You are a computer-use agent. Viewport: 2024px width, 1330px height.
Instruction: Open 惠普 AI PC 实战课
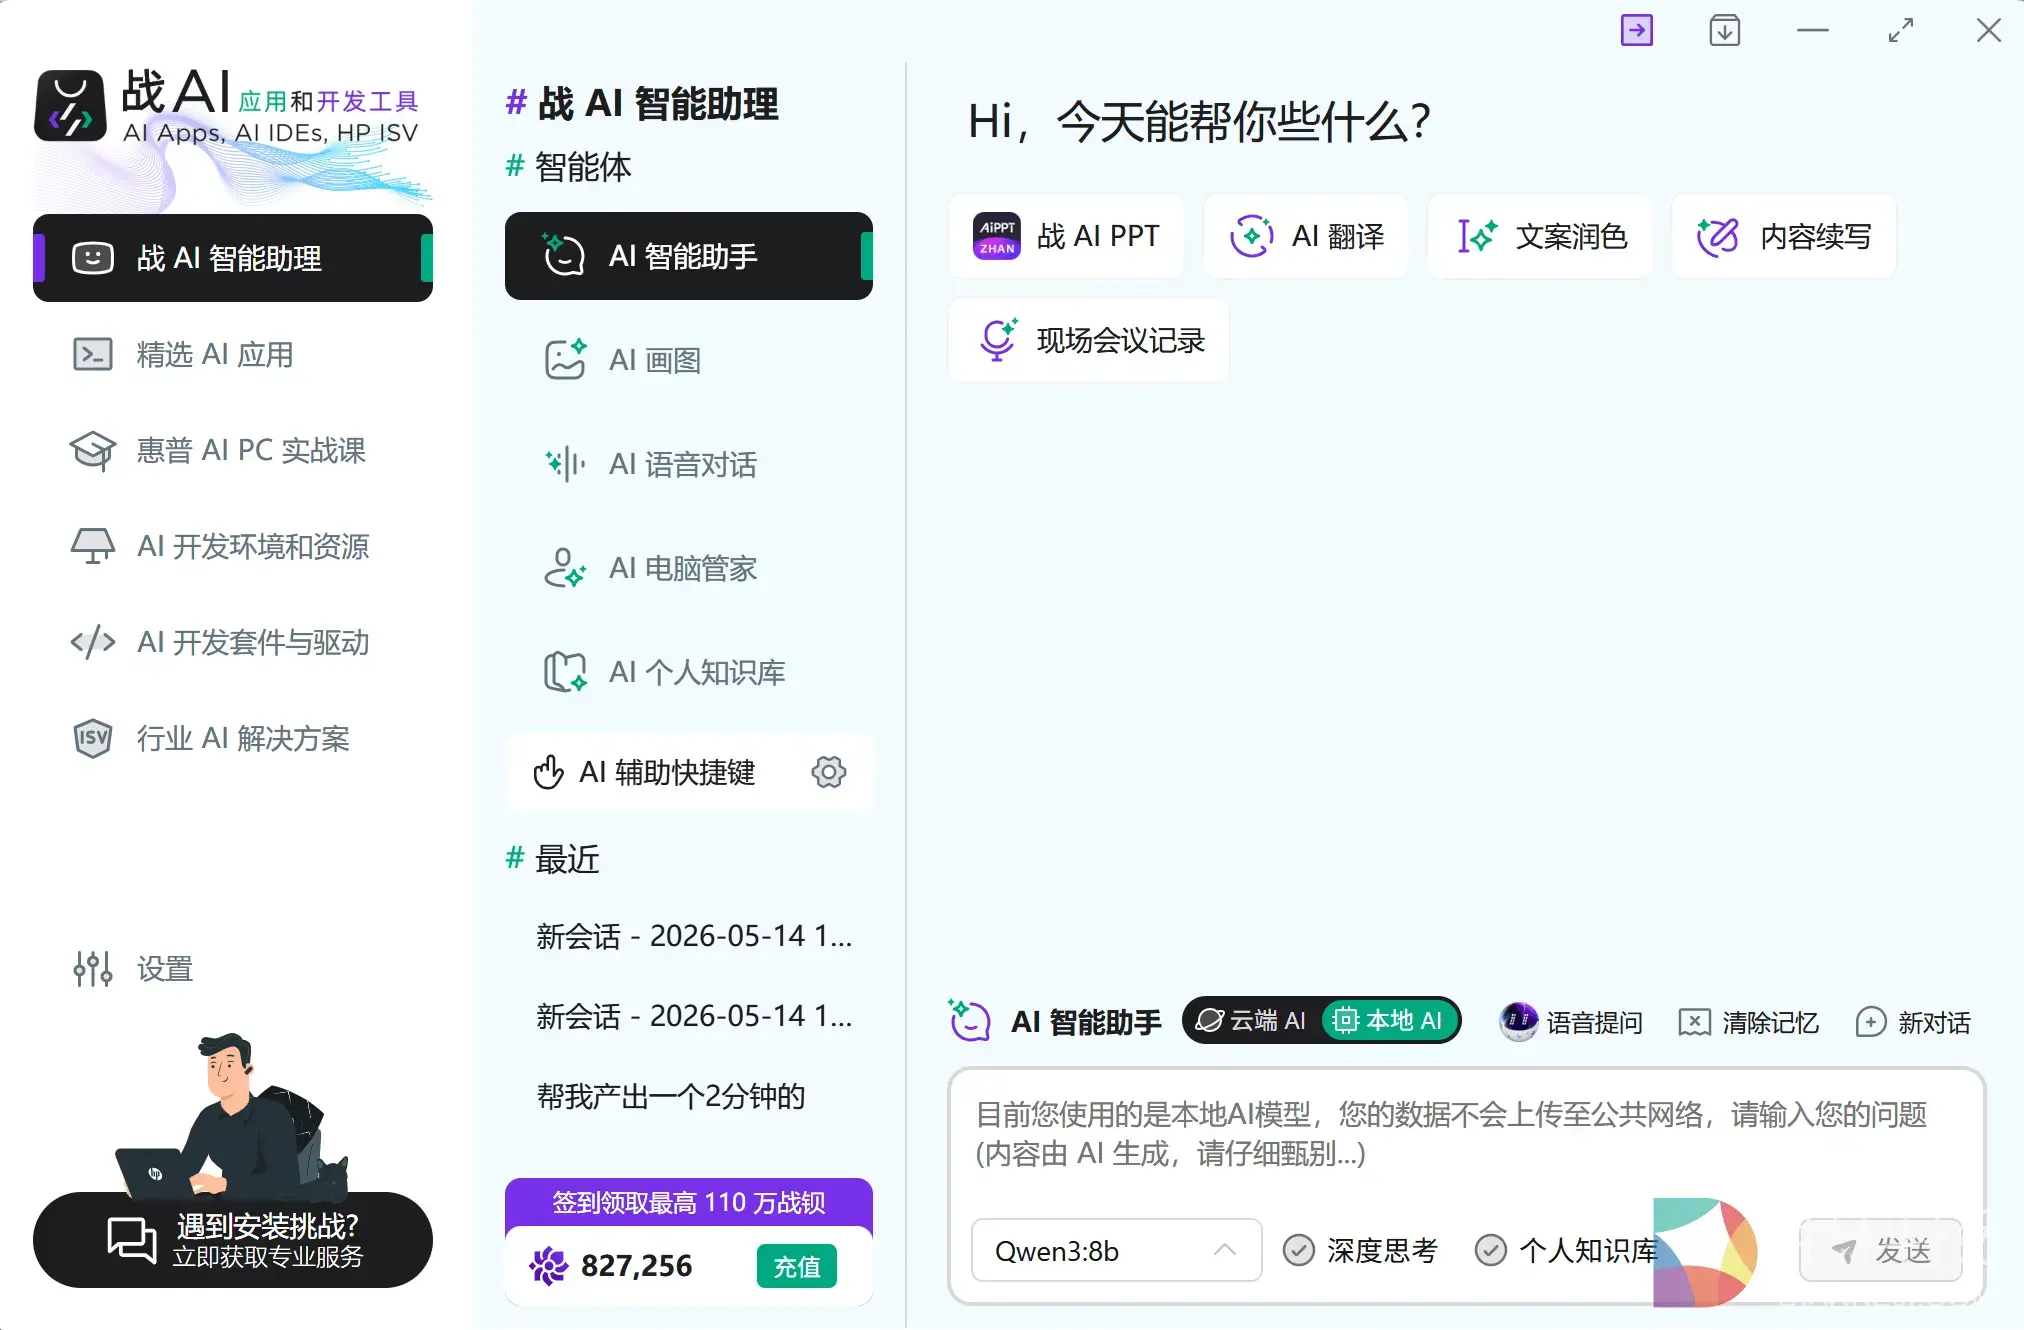[233, 450]
